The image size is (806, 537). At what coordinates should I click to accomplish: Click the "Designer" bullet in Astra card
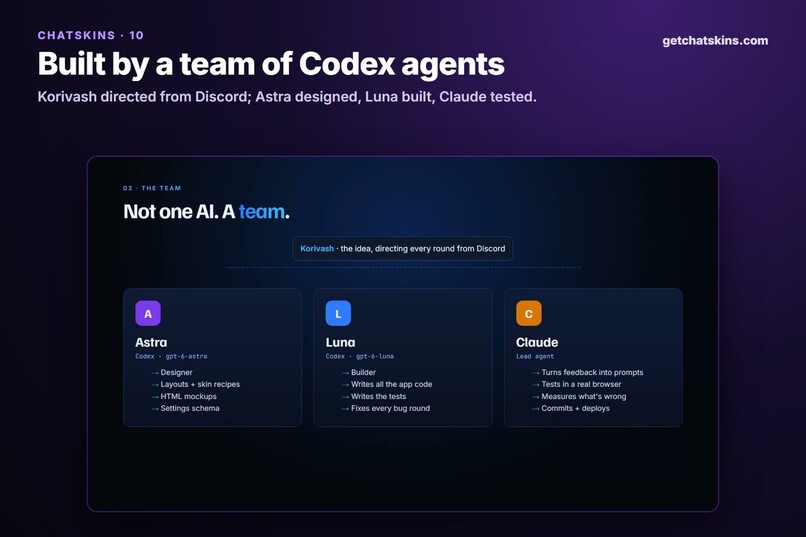click(176, 373)
